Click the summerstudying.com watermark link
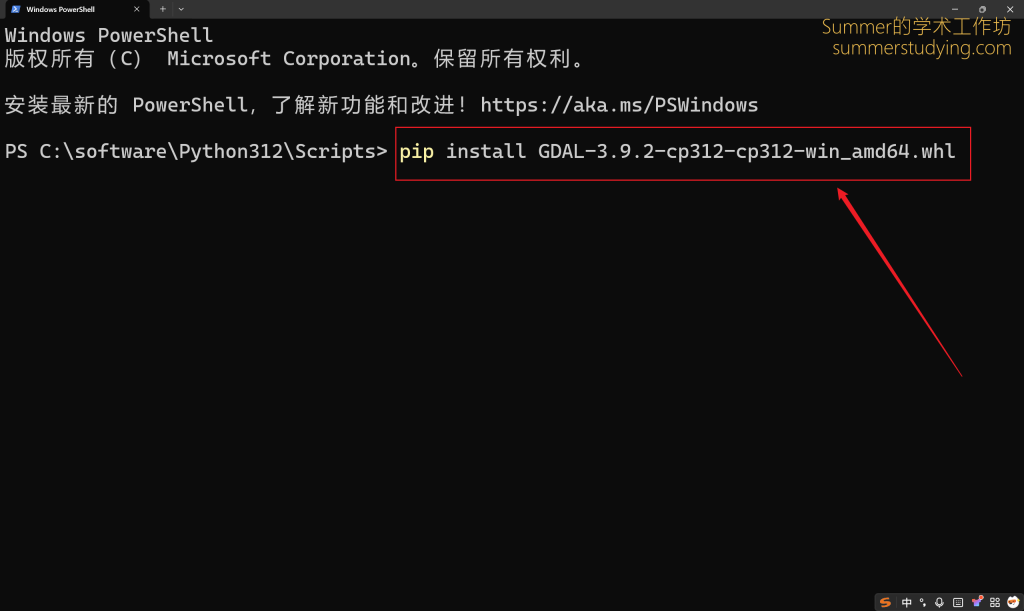Screen dimensions: 1024x611 pyautogui.click(x=921, y=48)
